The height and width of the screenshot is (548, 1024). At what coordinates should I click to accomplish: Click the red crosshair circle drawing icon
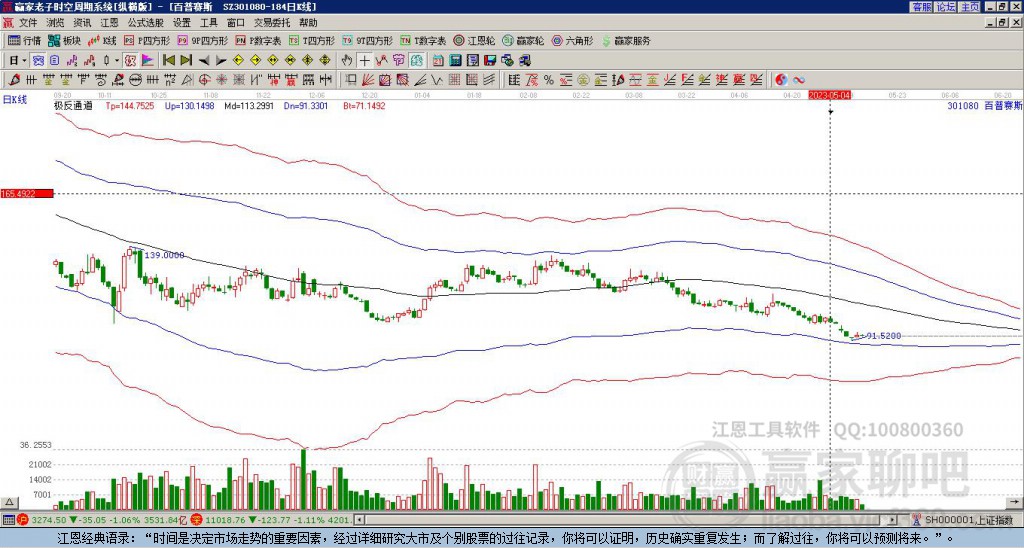coord(204,80)
